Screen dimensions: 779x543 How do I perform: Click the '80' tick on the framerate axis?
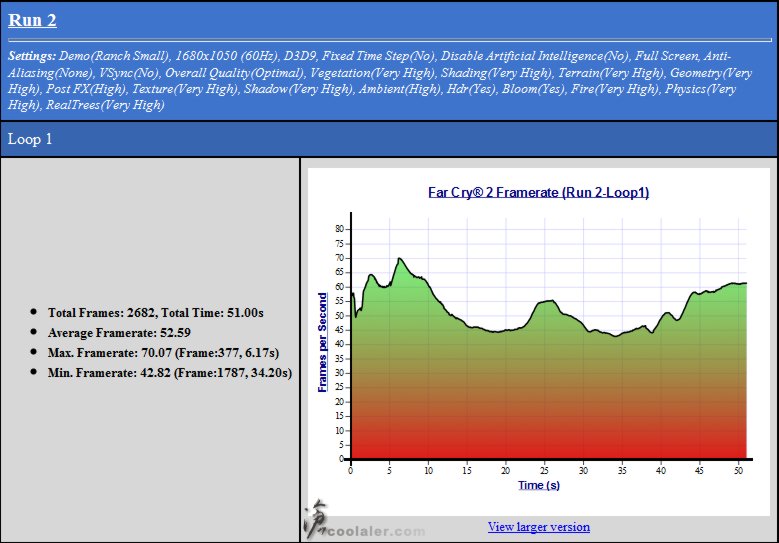point(339,229)
